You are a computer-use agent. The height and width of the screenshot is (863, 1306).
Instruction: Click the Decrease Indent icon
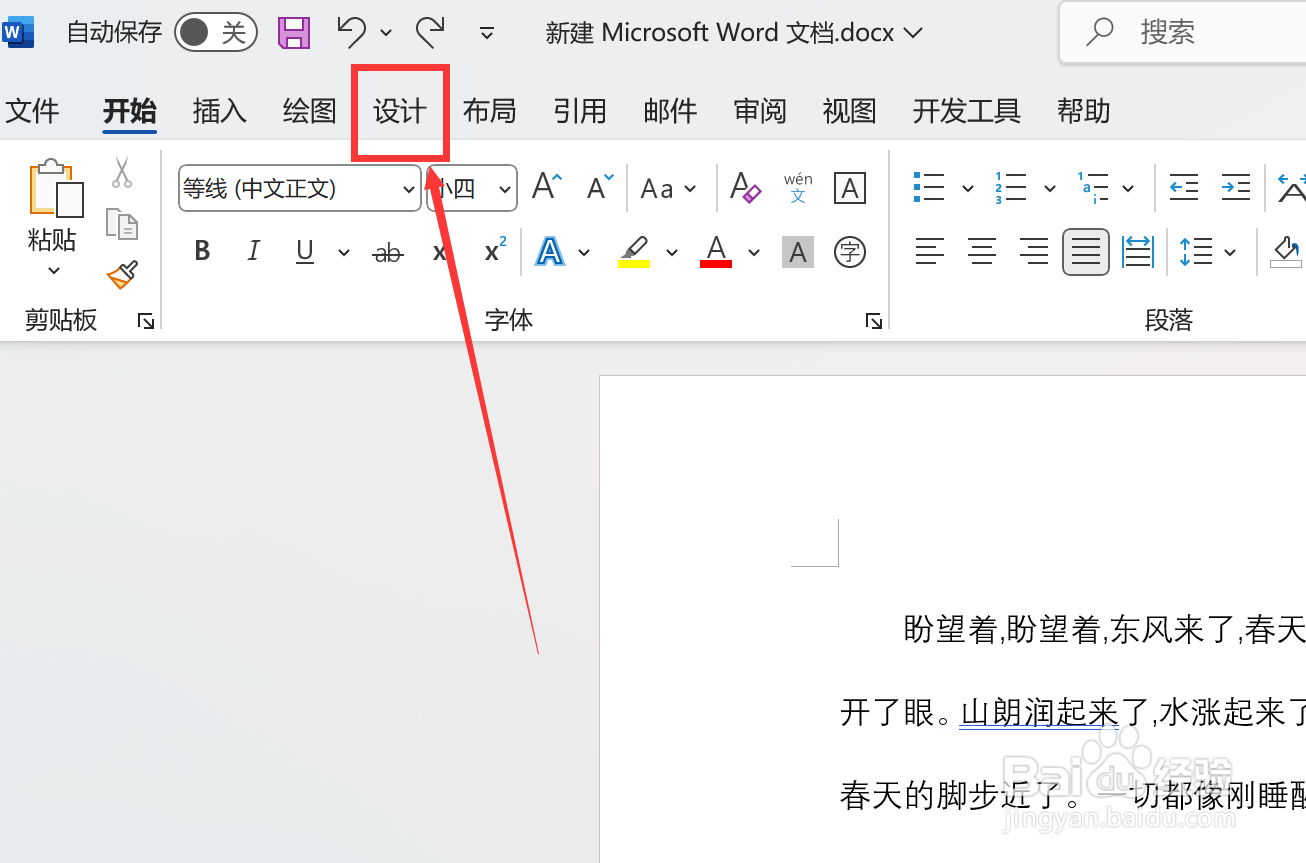[1183, 187]
